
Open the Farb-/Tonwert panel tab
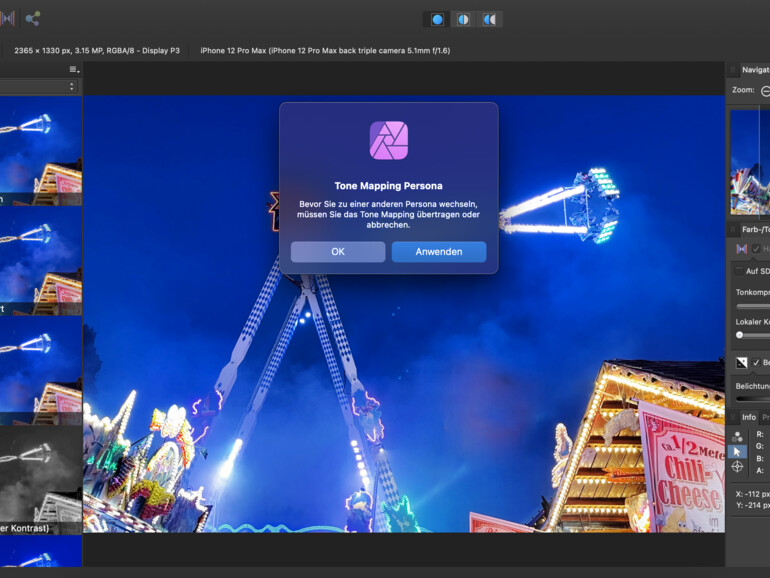pos(755,229)
